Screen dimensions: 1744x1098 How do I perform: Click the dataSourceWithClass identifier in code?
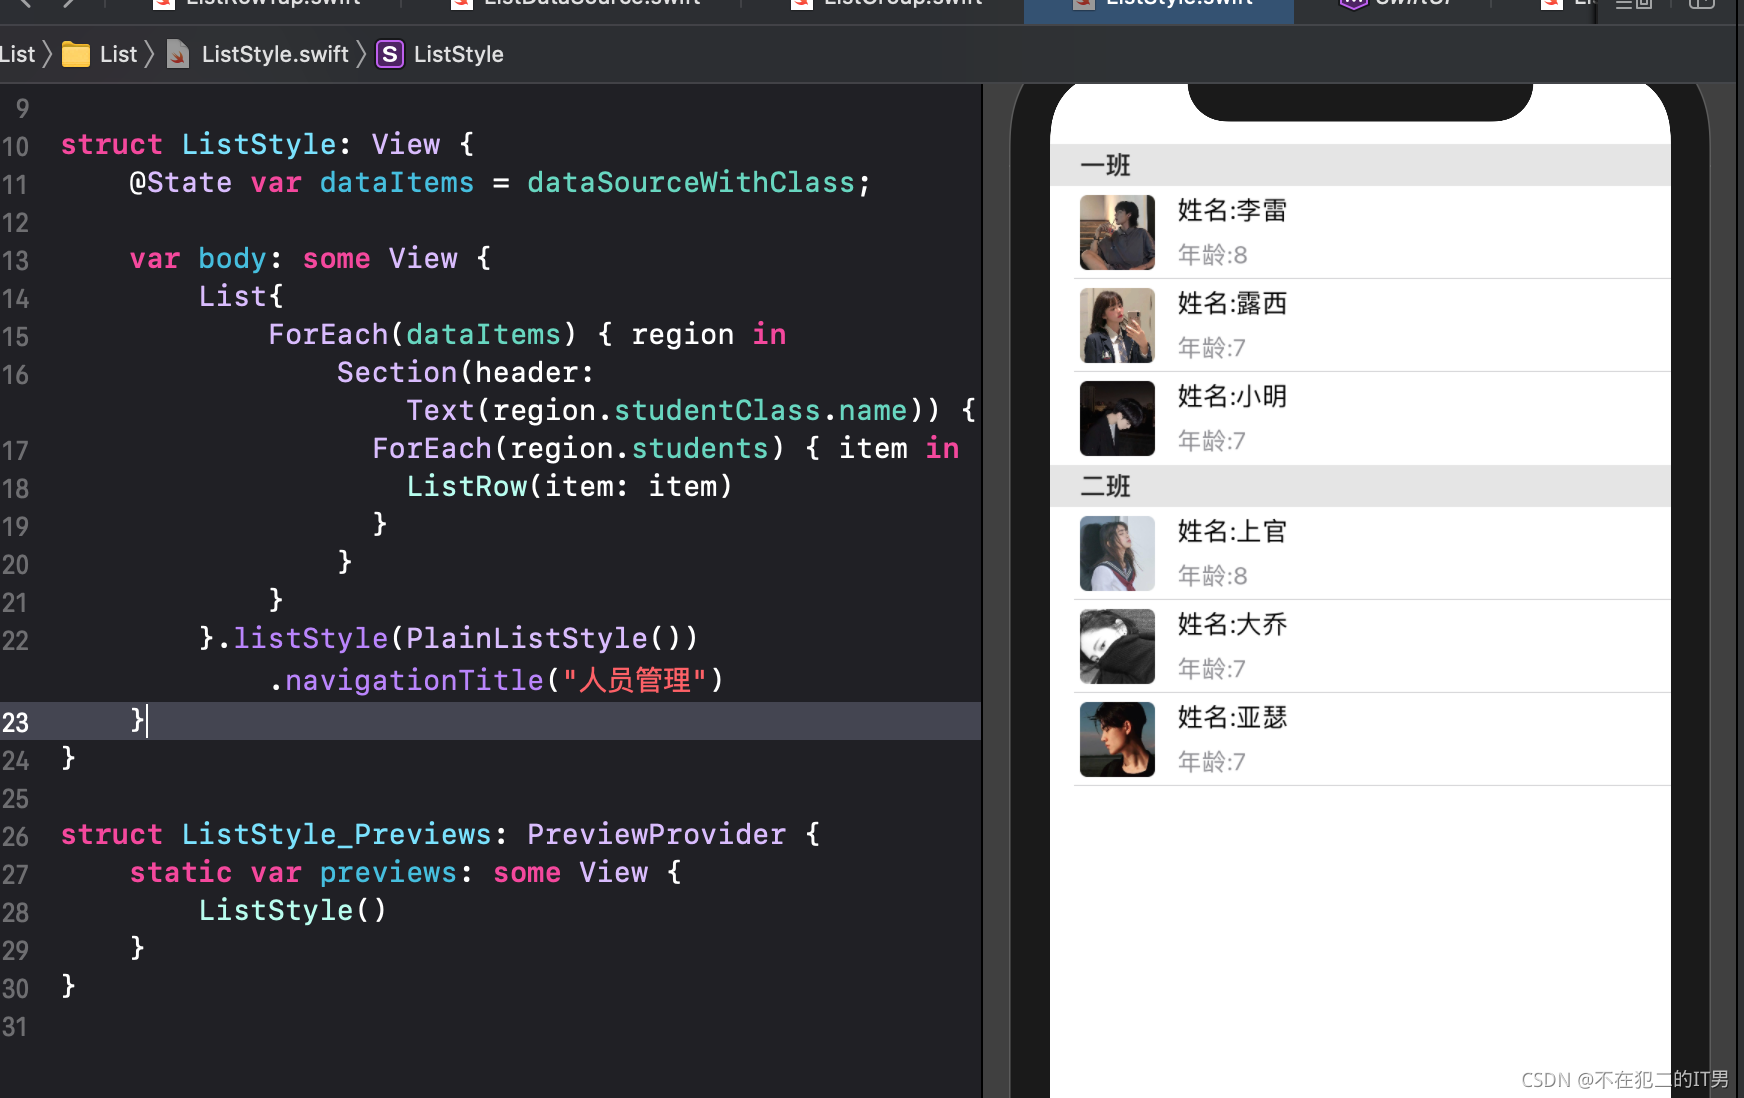pyautogui.click(x=691, y=182)
